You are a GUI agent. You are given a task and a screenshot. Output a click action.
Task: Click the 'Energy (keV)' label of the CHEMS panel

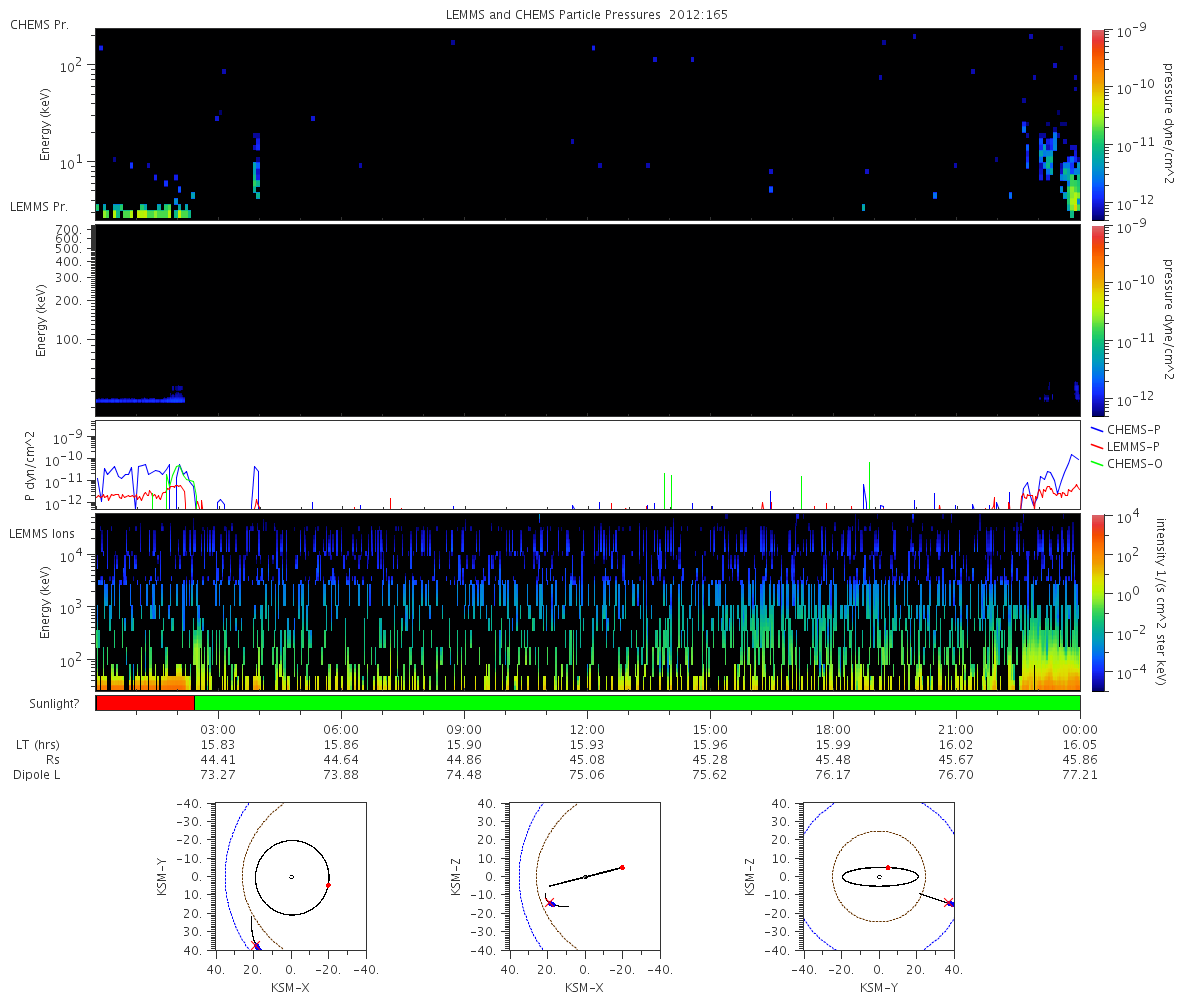click(46, 125)
